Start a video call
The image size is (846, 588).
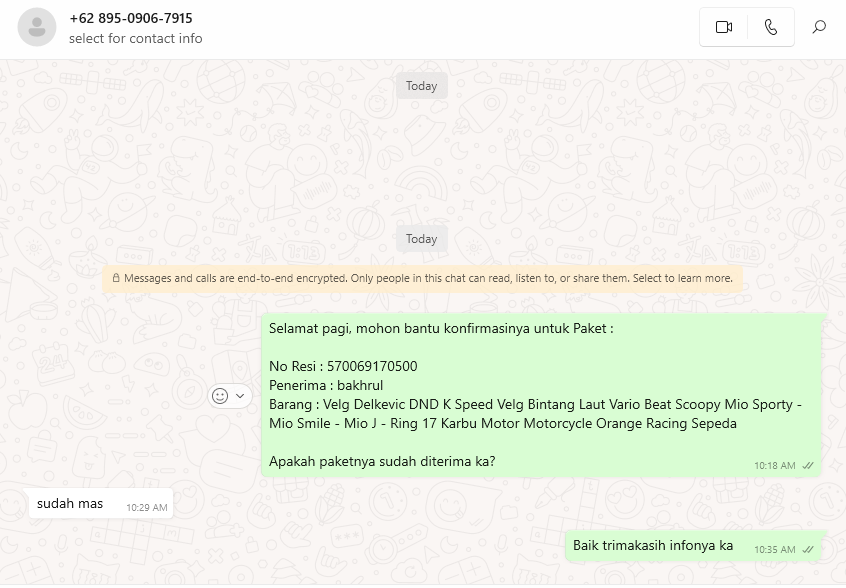click(x=724, y=27)
